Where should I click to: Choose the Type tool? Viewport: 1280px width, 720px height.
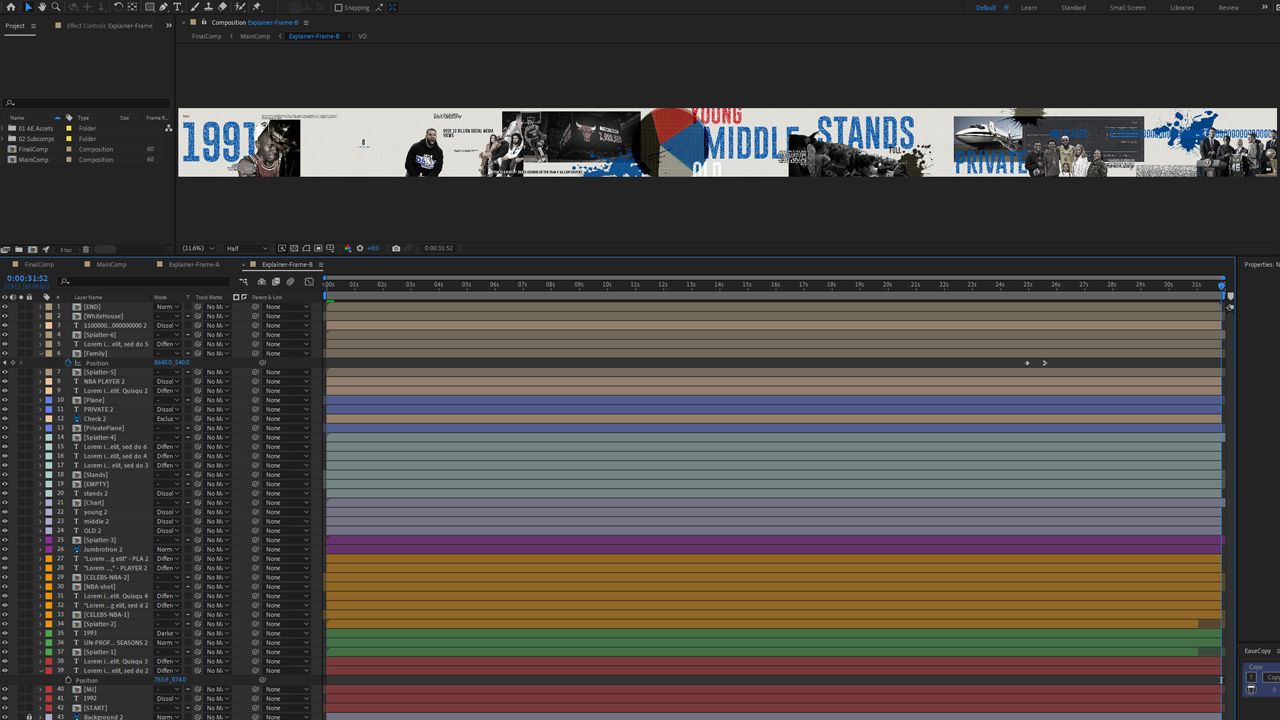(178, 7)
